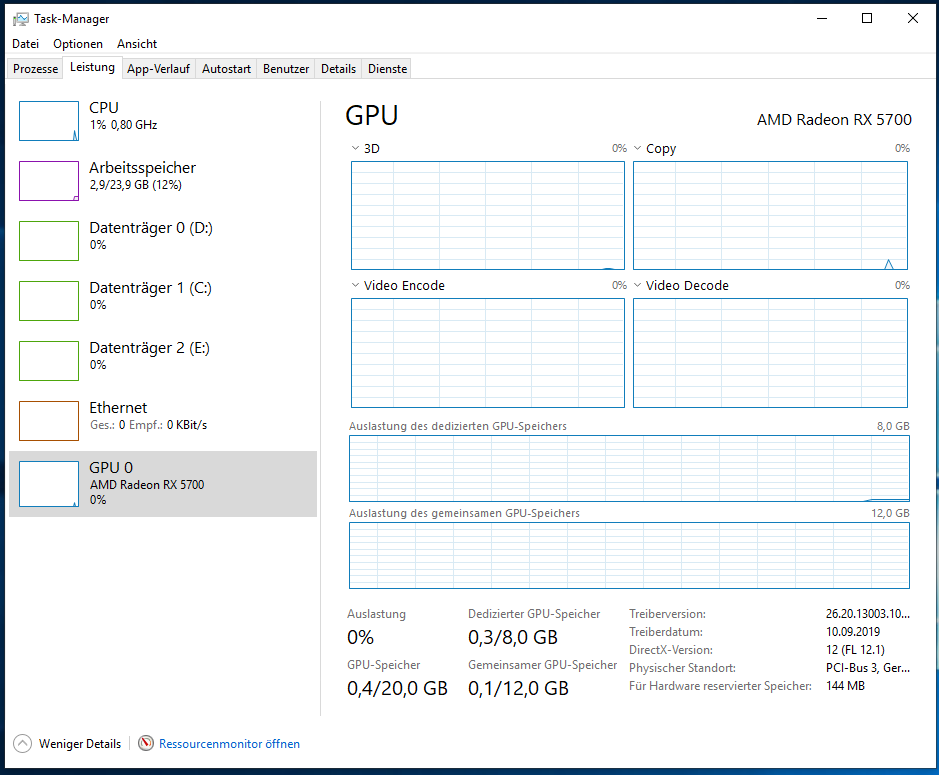Viewport: 939px width, 775px height.
Task: Switch to the Leistung tab
Action: 92,67
